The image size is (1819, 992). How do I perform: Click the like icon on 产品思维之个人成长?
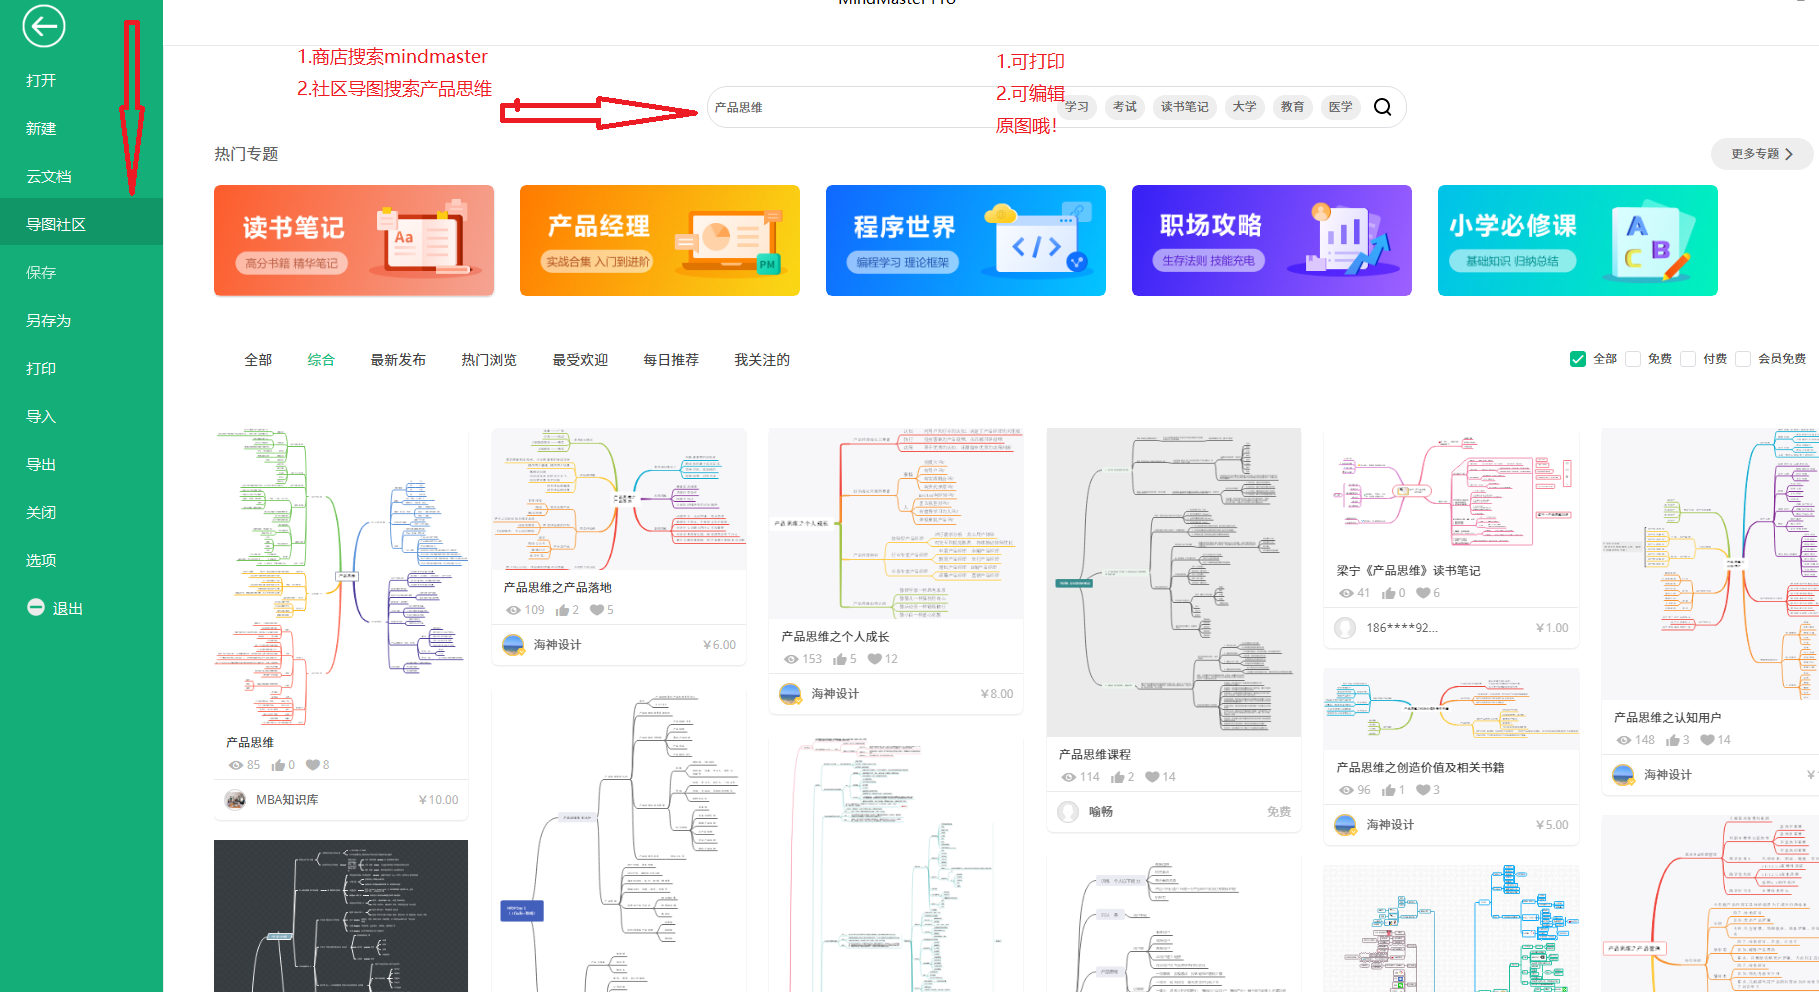pyautogui.click(x=839, y=659)
